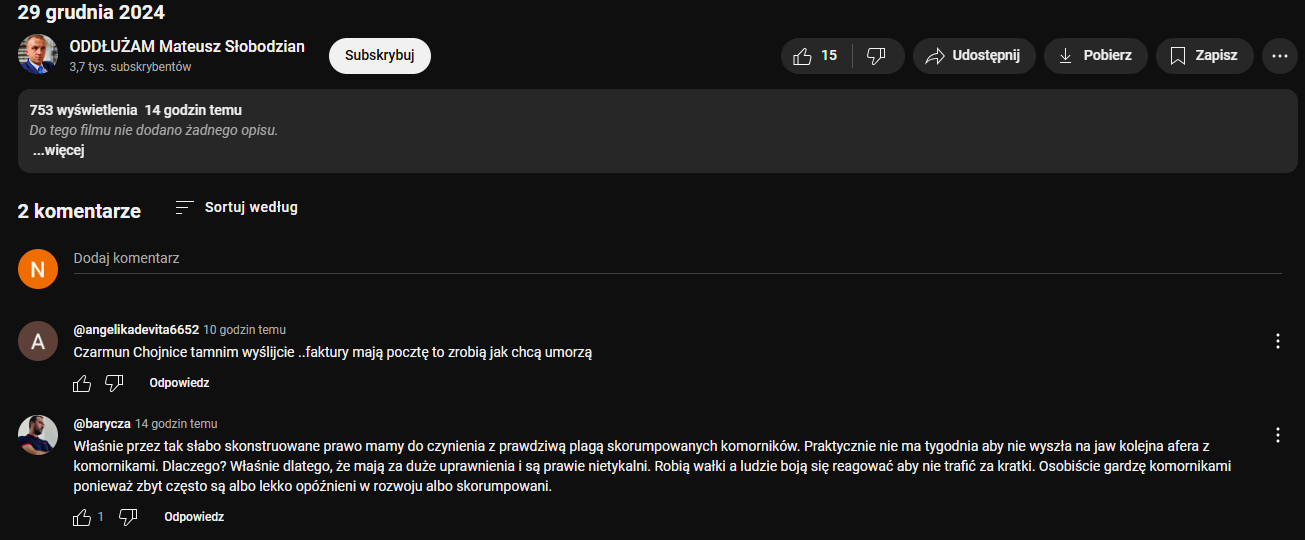
Task: Reply to @barycza using Odpowiedz
Action: point(194,517)
